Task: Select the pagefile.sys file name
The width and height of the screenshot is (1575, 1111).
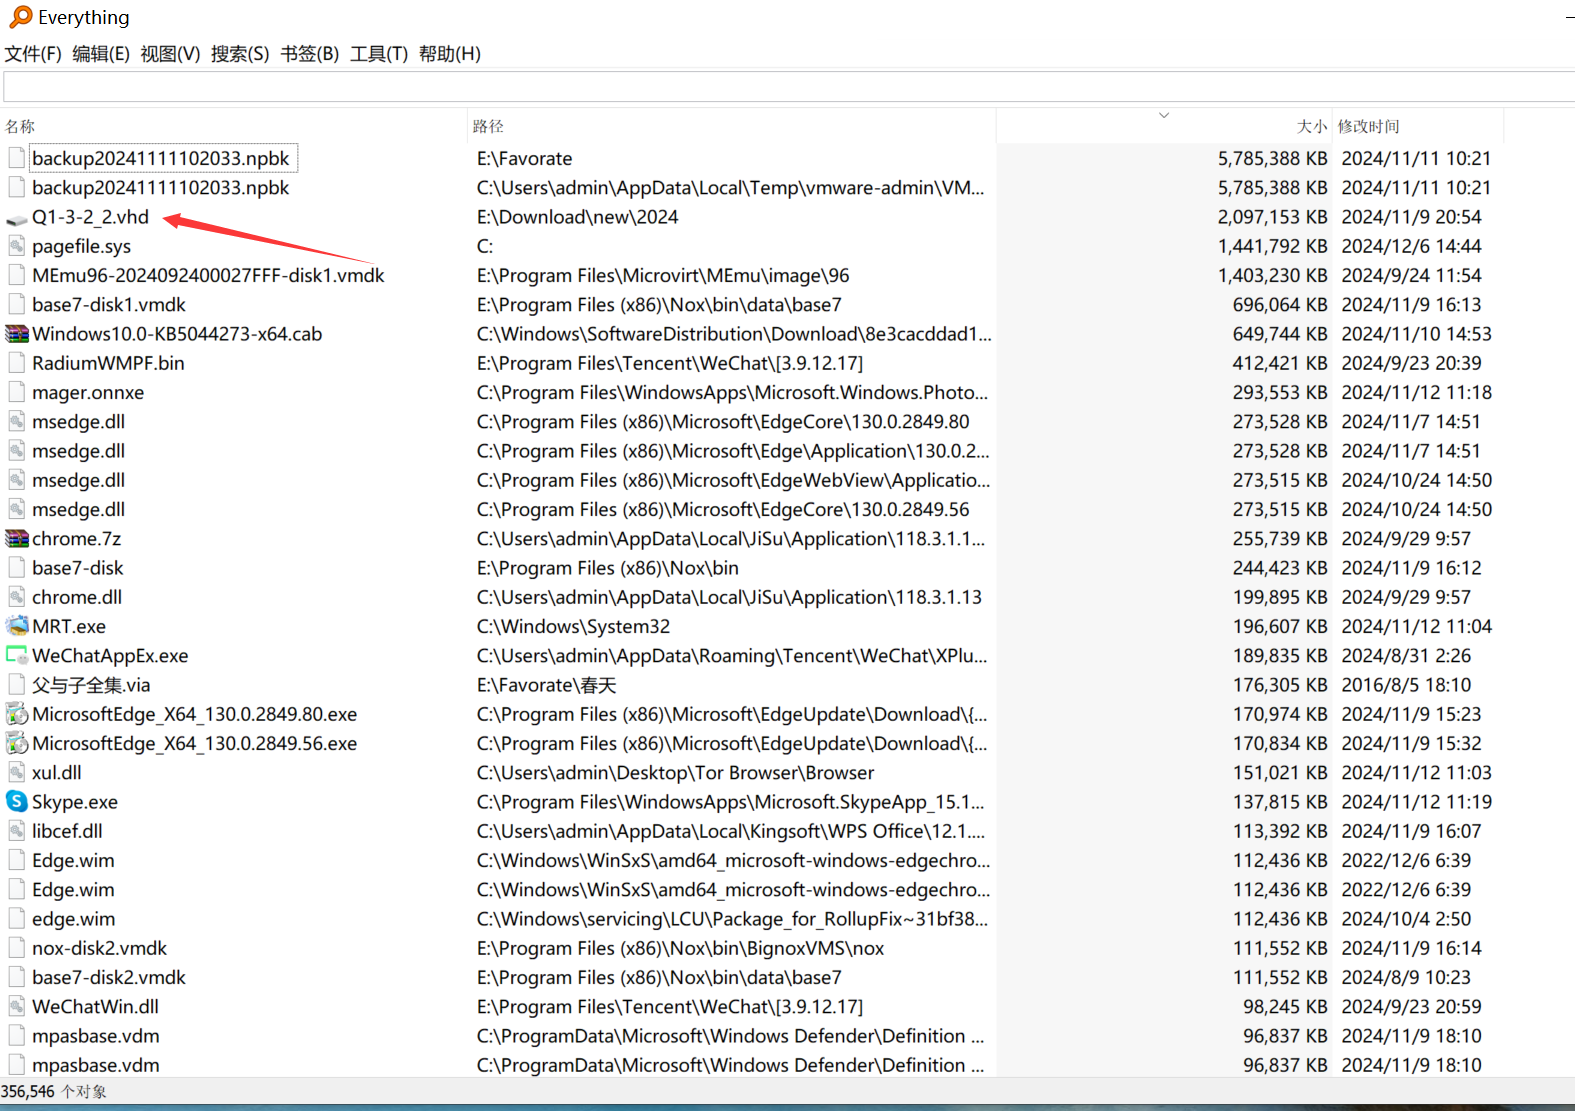Action: (x=81, y=246)
